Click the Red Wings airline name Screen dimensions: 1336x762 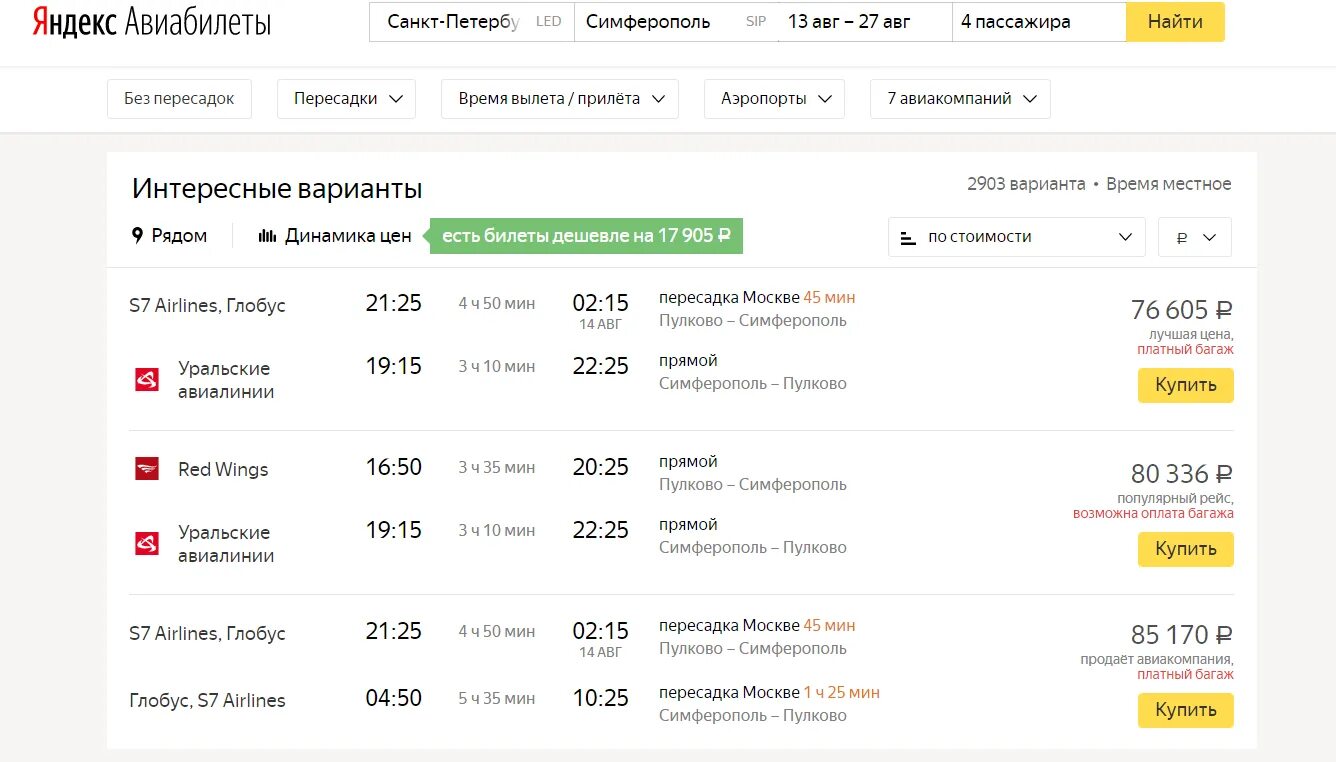pos(223,469)
